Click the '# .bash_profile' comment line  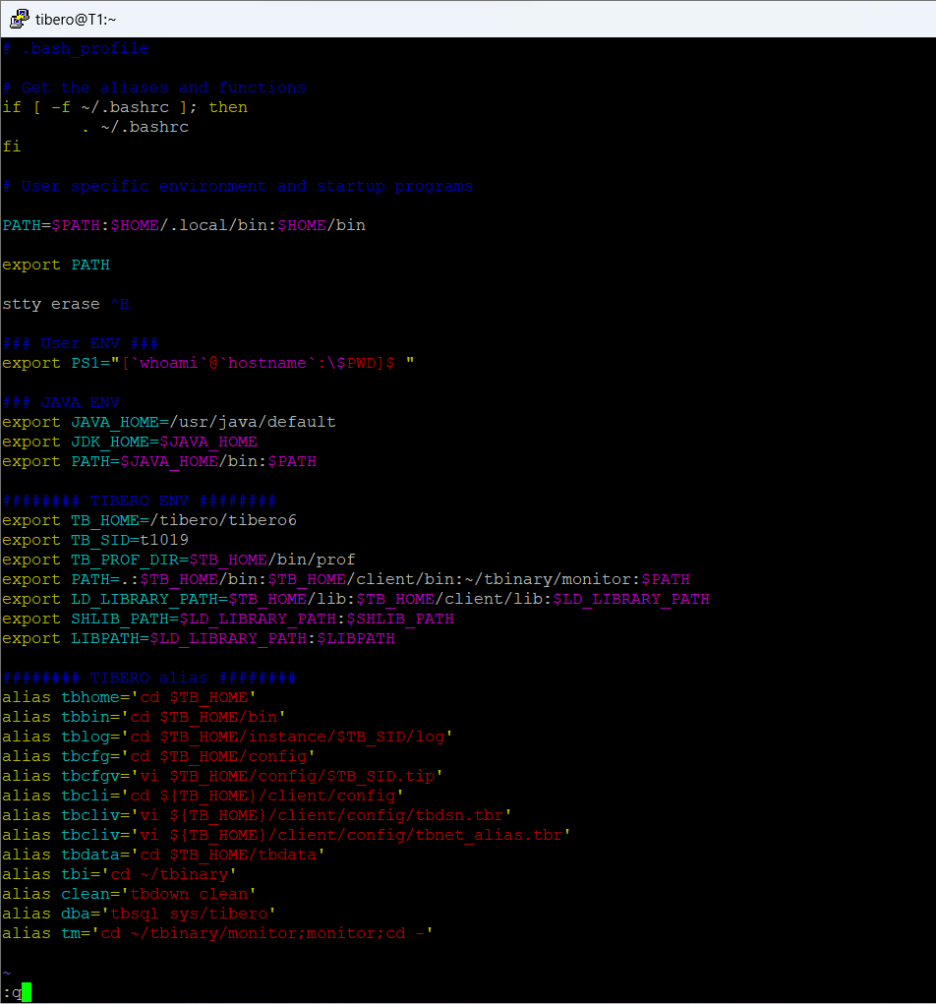(x=76, y=49)
